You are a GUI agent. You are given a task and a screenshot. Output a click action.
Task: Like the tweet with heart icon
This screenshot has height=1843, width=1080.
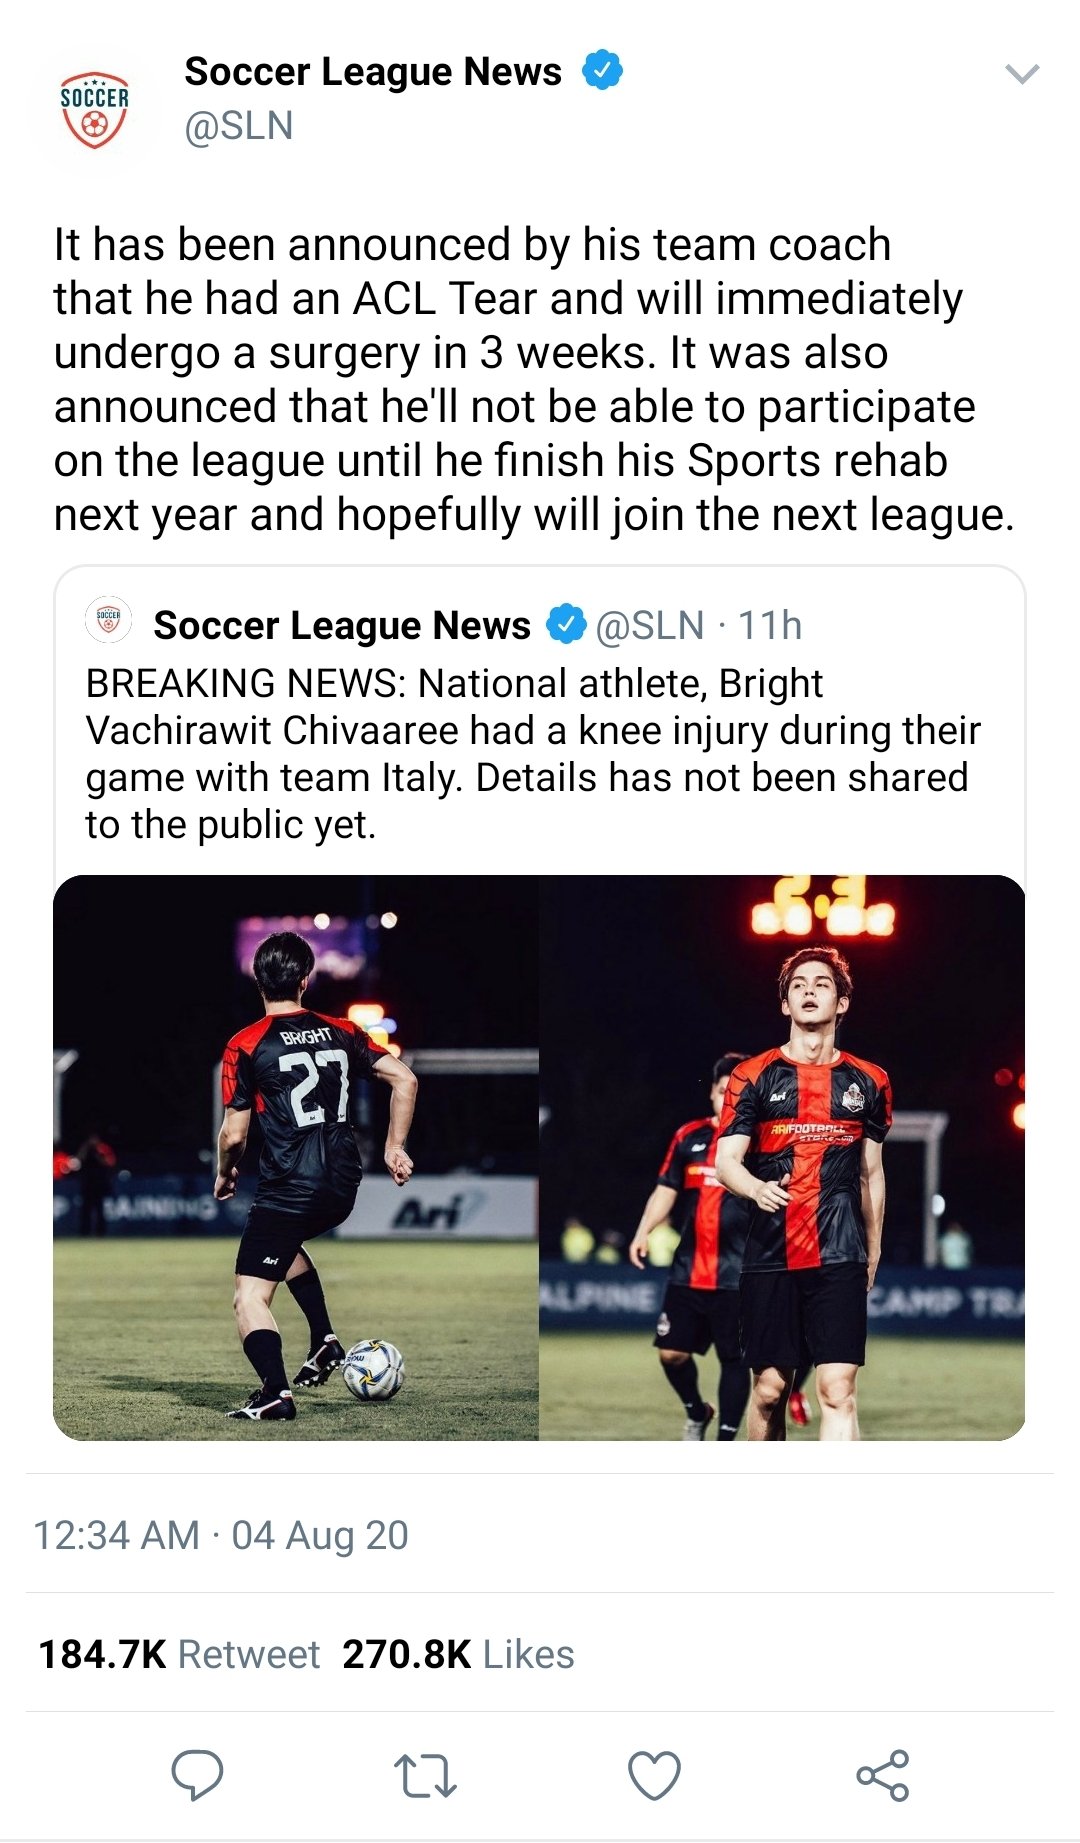point(654,1775)
